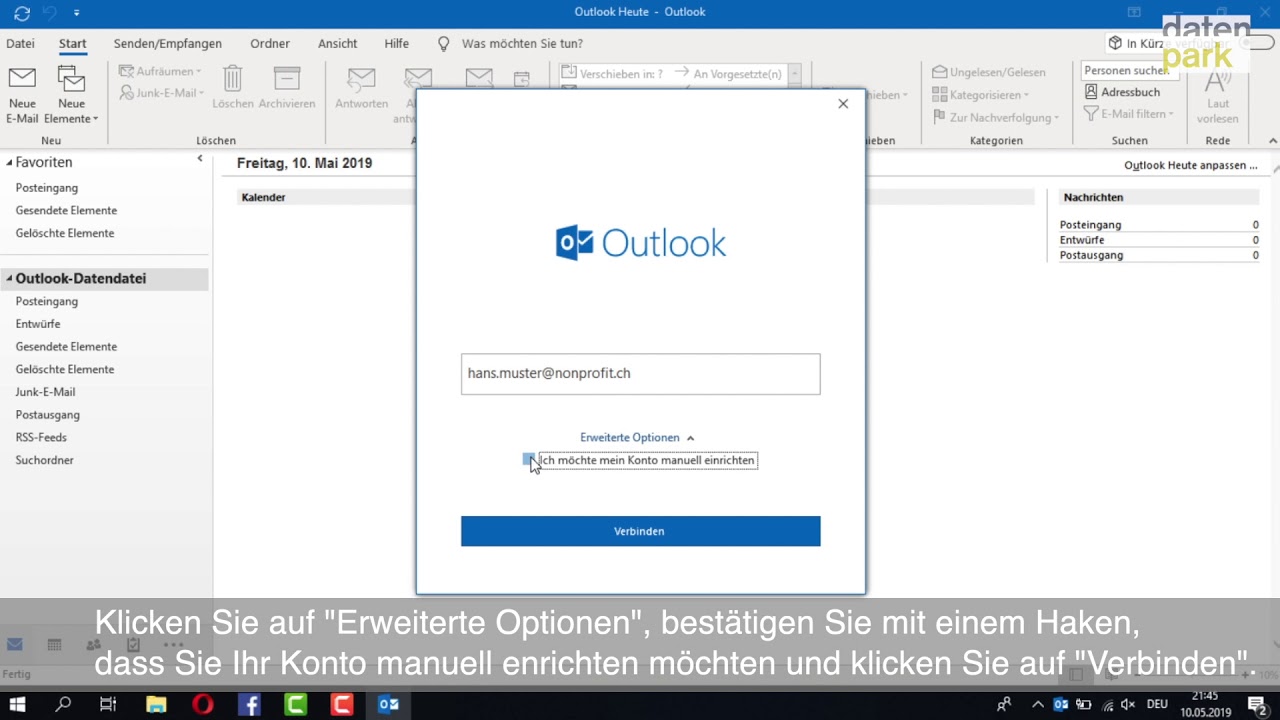
Task: Click the green Camtasia taskbar icon
Action: click(296, 705)
